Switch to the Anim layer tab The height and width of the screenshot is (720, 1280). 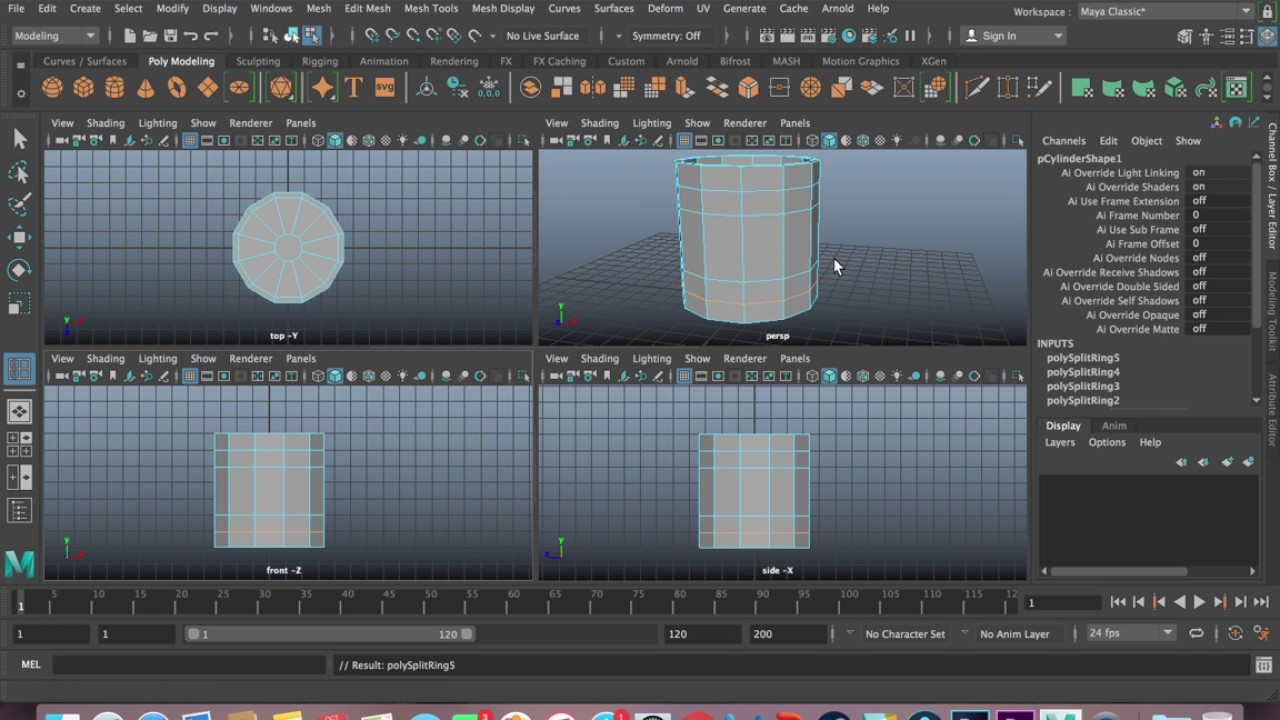[x=1114, y=426]
